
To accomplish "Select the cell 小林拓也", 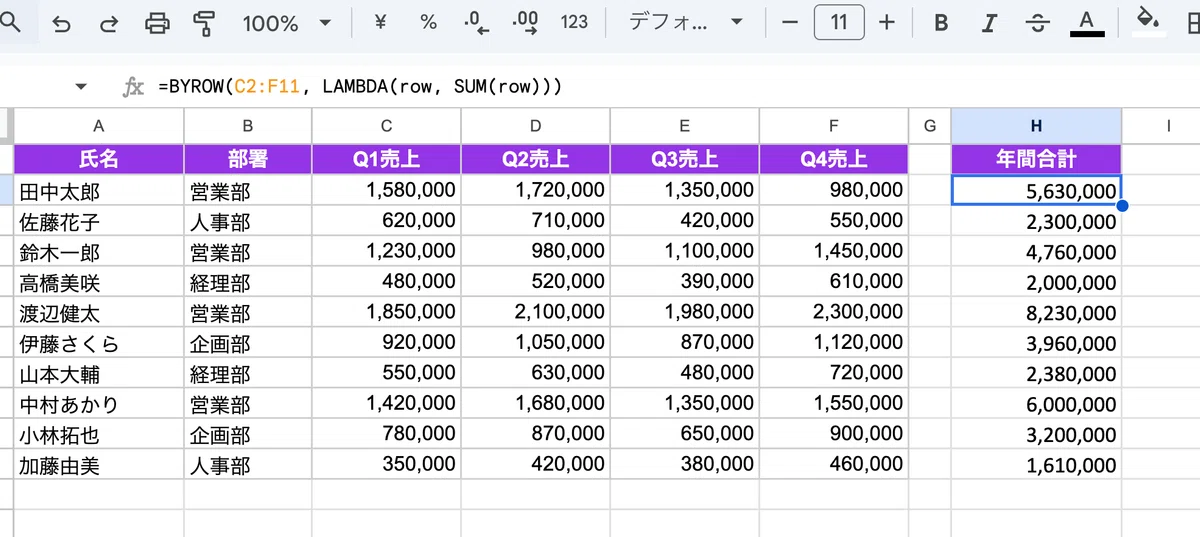I will coord(98,436).
